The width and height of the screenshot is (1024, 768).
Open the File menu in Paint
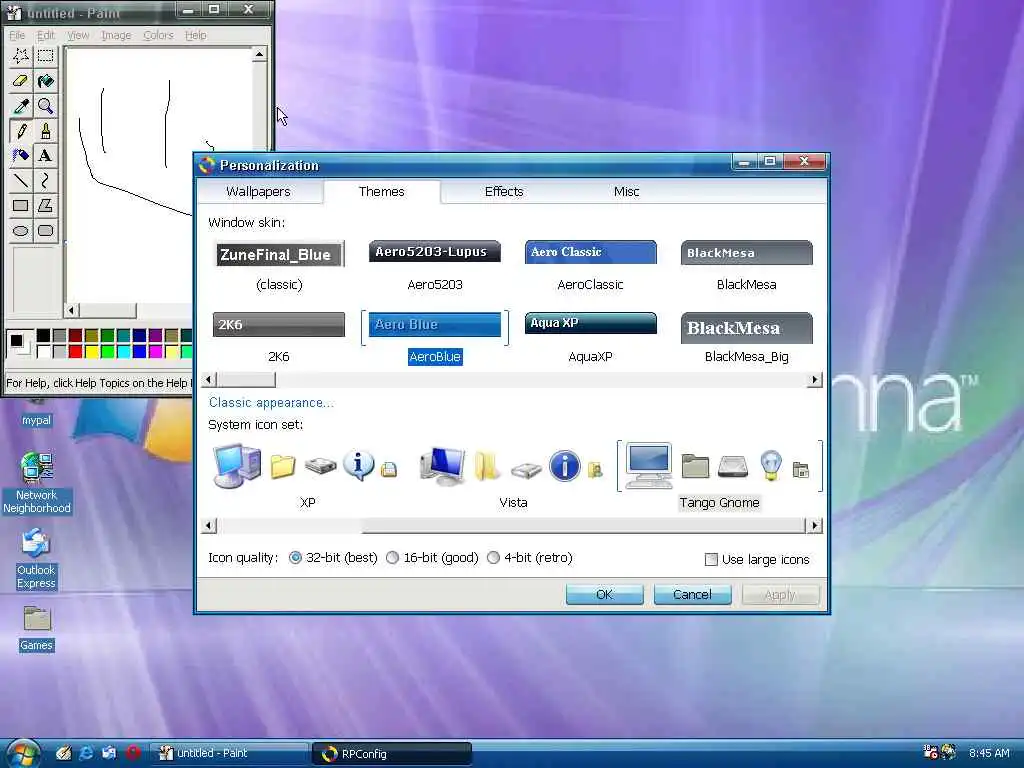click(17, 35)
